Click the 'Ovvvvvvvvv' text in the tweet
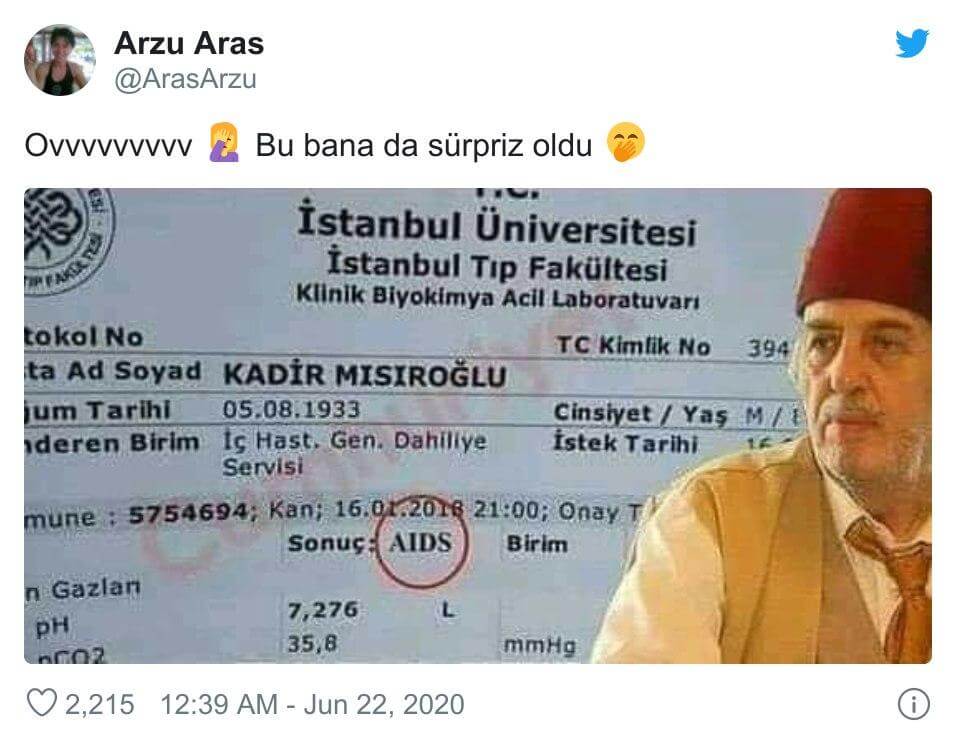Image resolution: width=956 pixels, height=744 pixels. (108, 145)
